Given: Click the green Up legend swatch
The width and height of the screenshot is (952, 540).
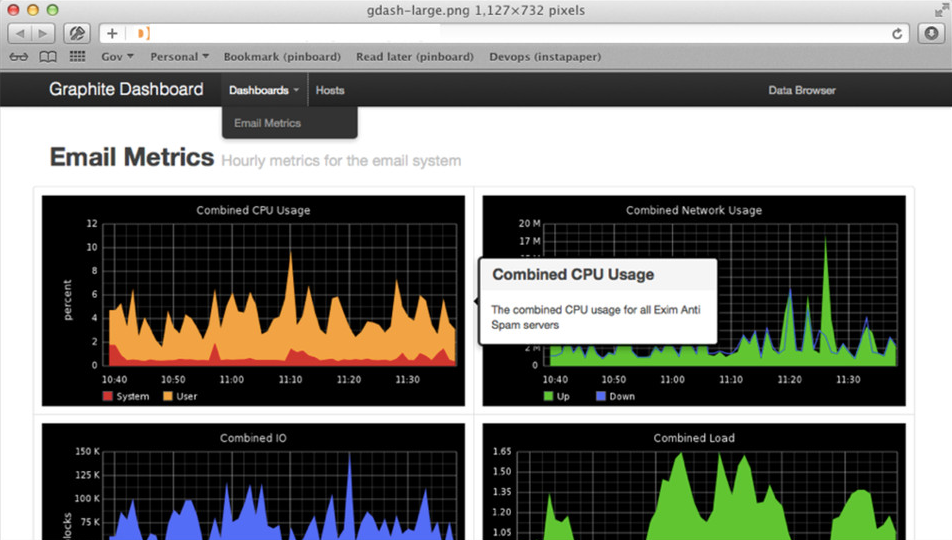Looking at the screenshot, I should pyautogui.click(x=548, y=396).
